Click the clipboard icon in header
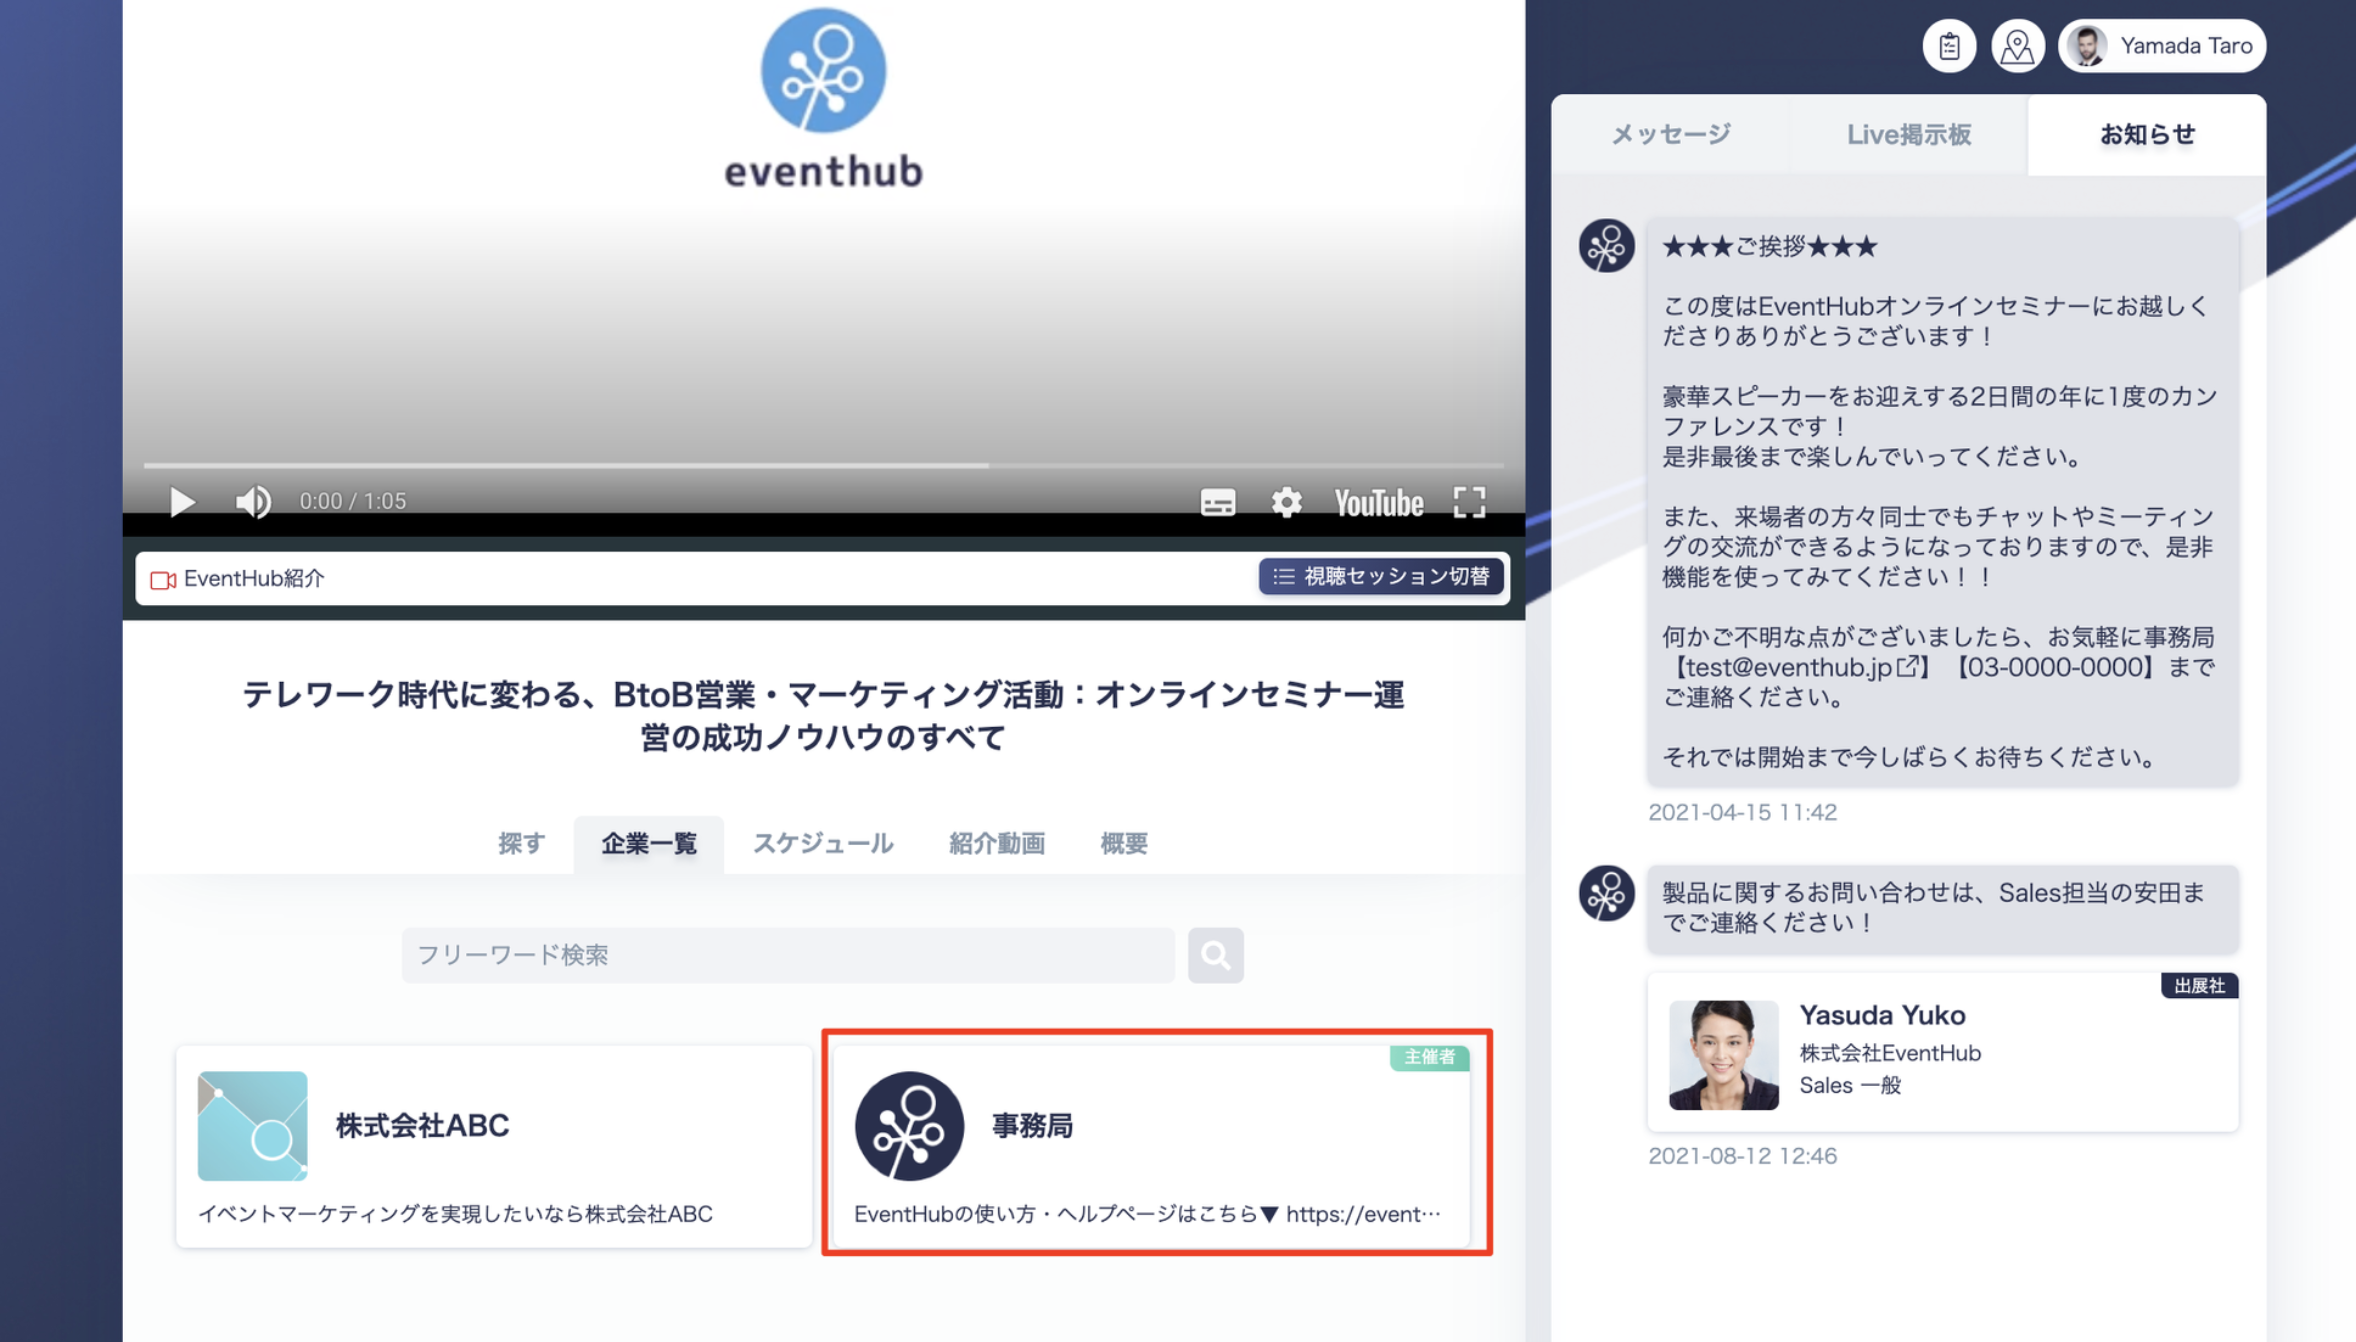This screenshot has width=2356, height=1342. (x=1949, y=46)
